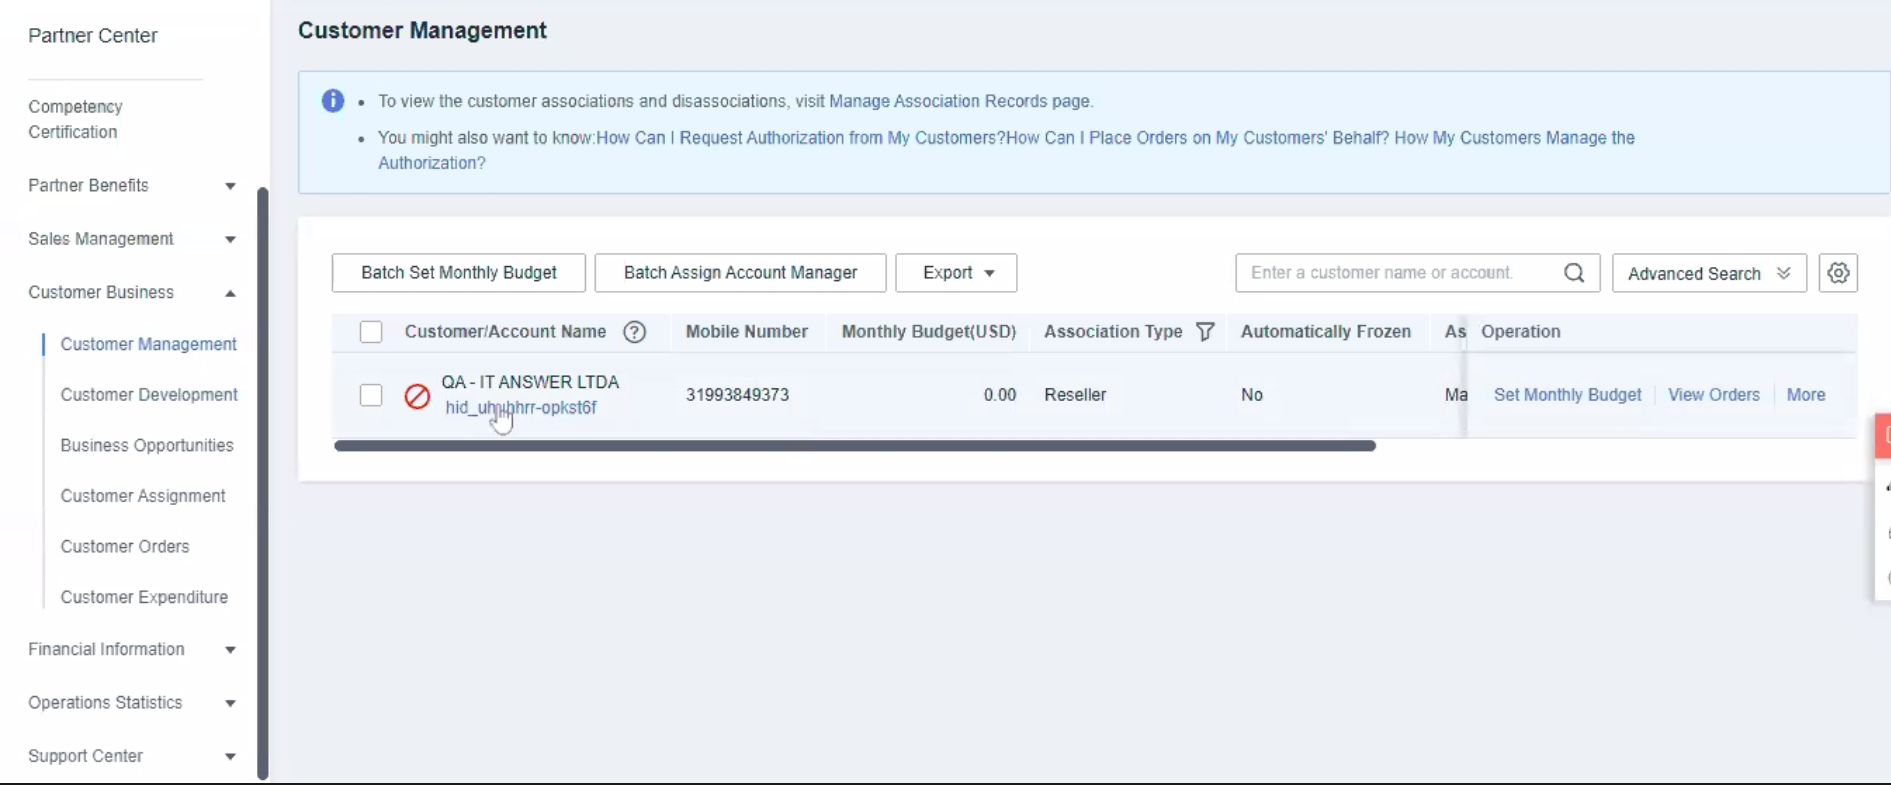Viewport: 1891px width, 785px height.
Task: Go to Customer Orders in sidebar
Action: [x=125, y=546]
